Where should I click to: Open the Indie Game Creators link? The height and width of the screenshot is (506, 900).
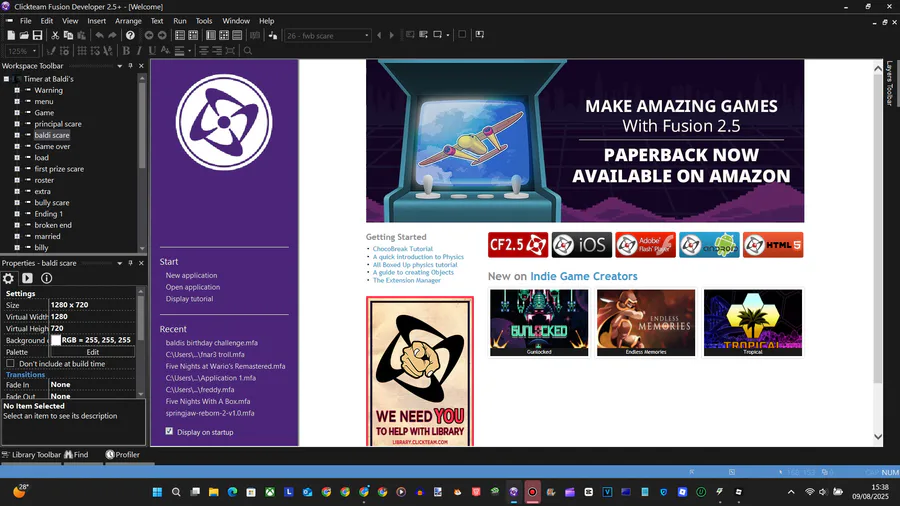pyautogui.click(x=584, y=276)
